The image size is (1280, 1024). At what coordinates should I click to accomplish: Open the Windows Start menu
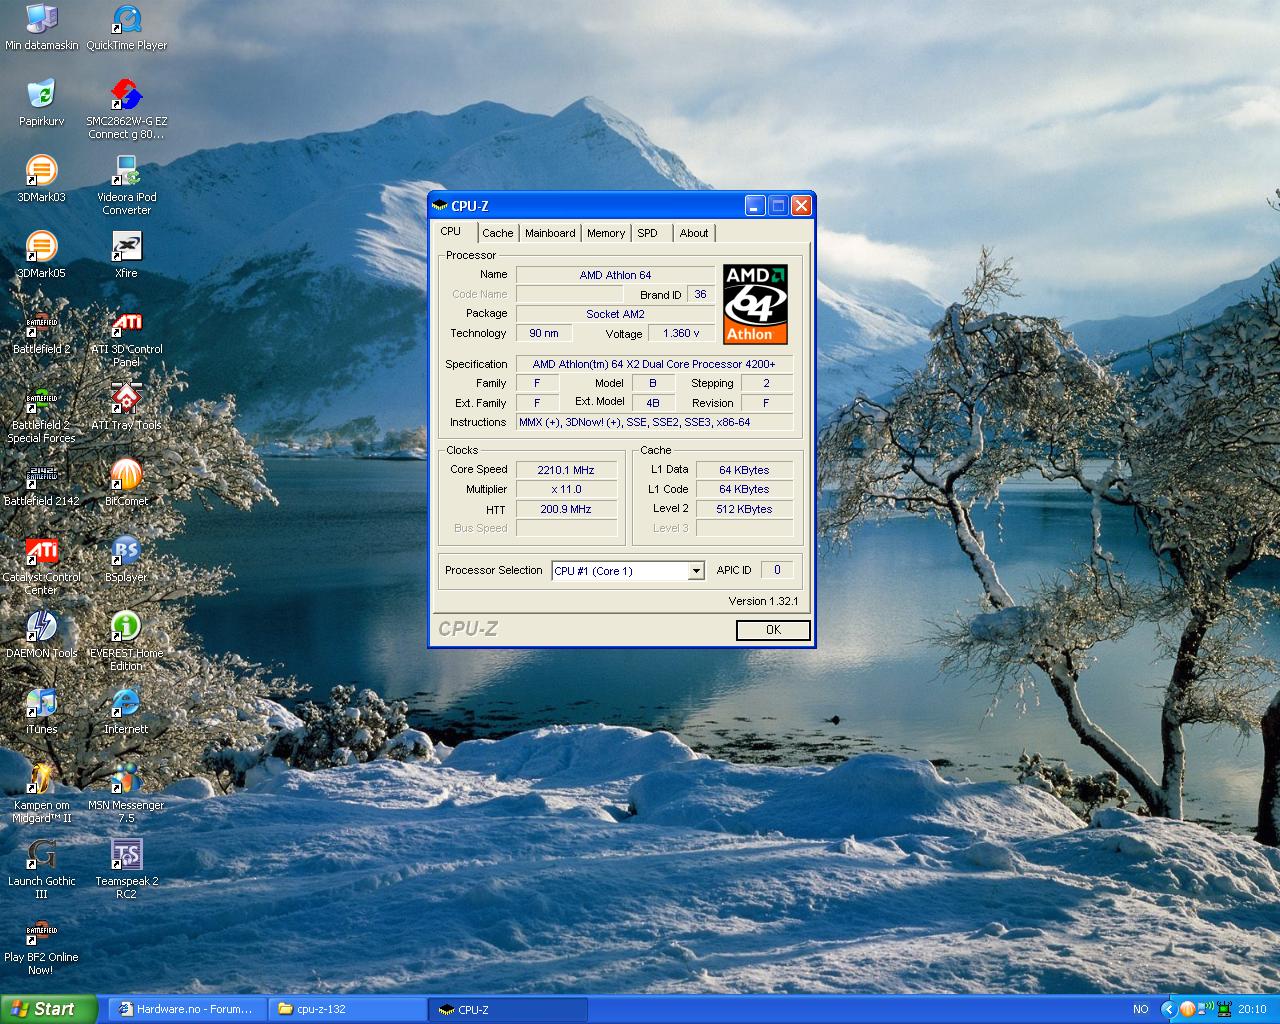(x=48, y=1009)
